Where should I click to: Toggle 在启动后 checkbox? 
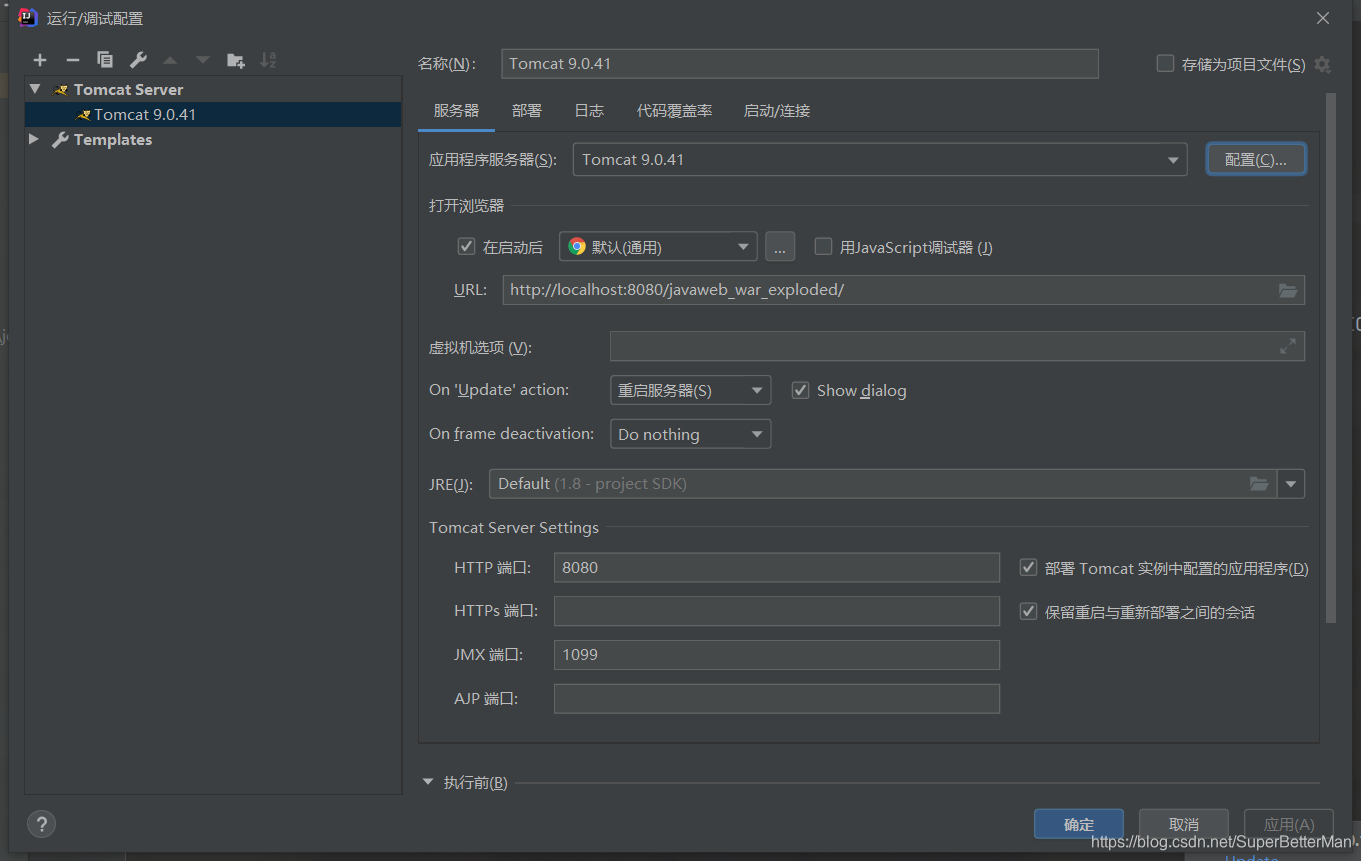click(x=466, y=246)
